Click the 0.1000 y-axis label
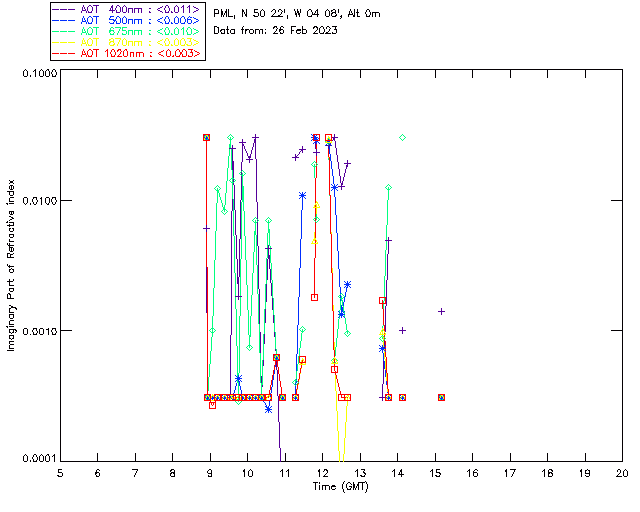The image size is (640, 512). coord(39,73)
